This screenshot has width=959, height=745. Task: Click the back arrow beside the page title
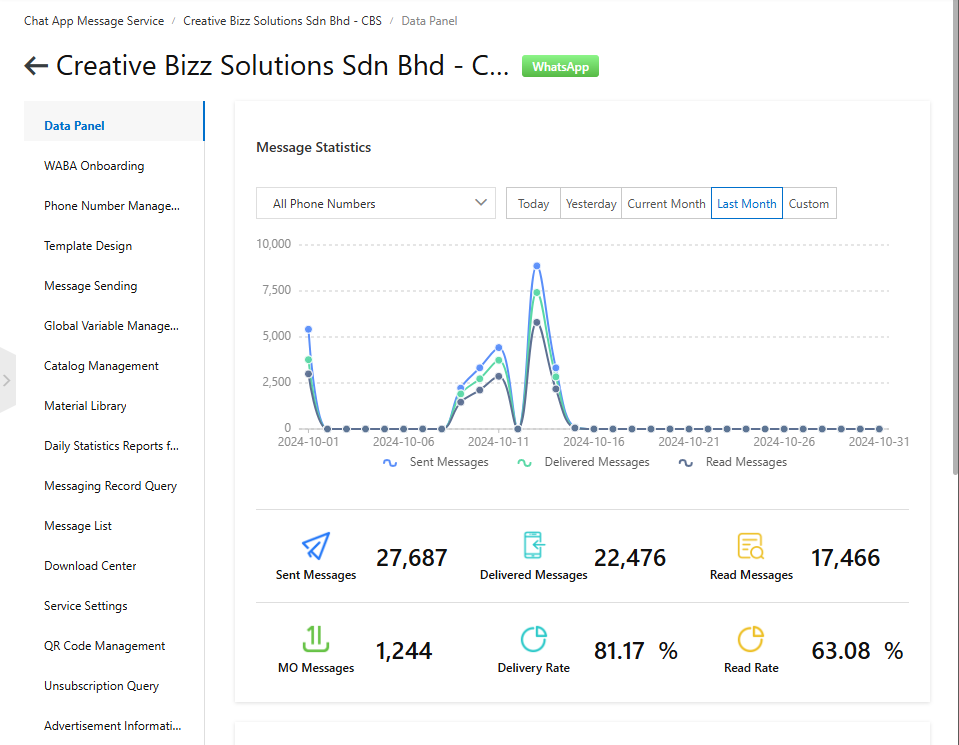(36, 66)
